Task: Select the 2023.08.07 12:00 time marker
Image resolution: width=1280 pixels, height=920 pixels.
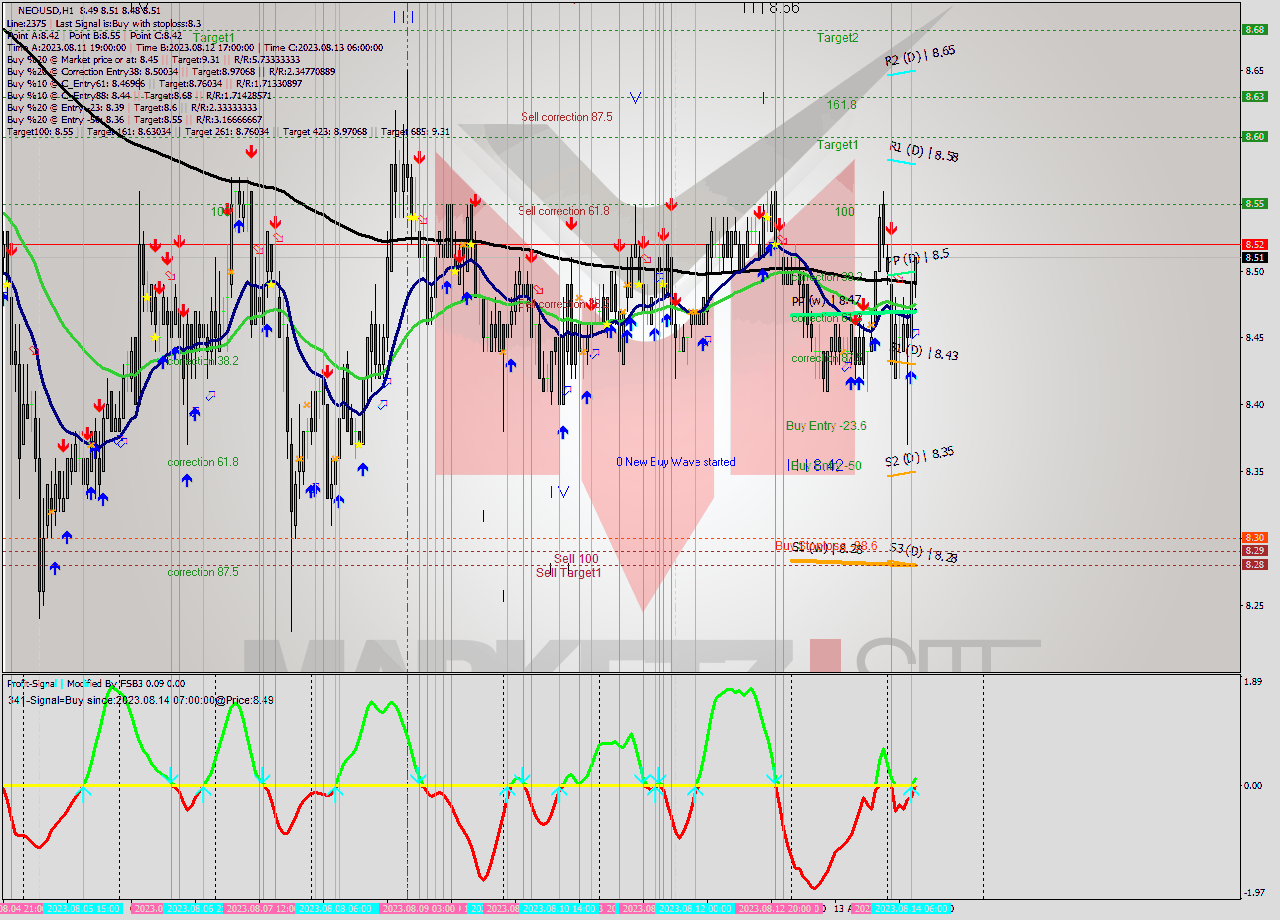Action: pyautogui.click(x=260, y=909)
